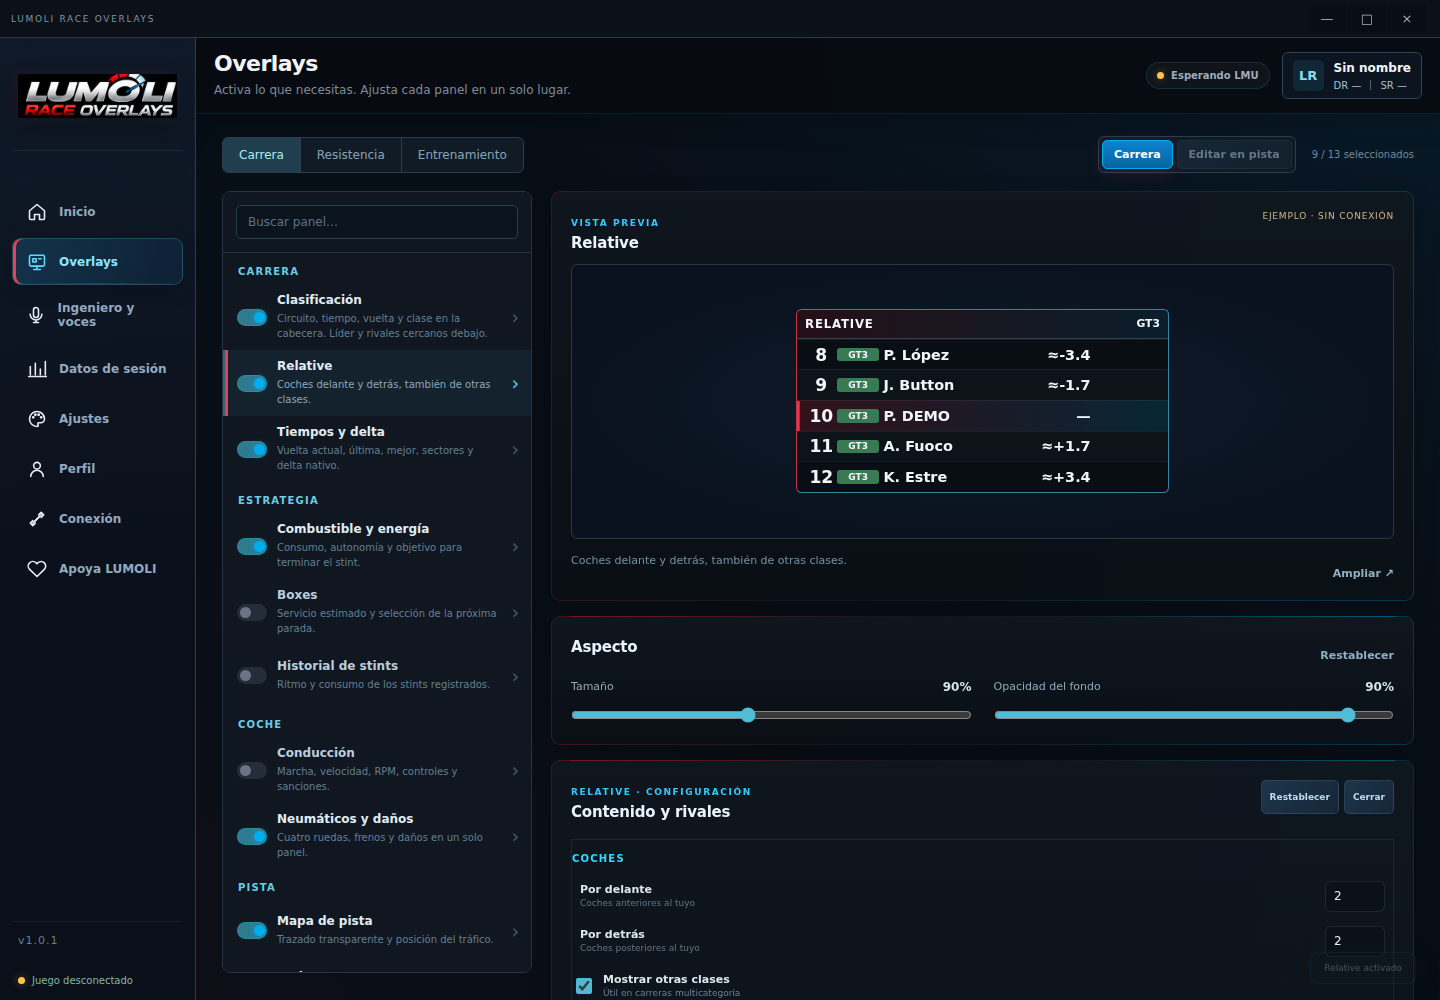
Task: Click the LR profile avatar badge
Action: pyautogui.click(x=1308, y=76)
